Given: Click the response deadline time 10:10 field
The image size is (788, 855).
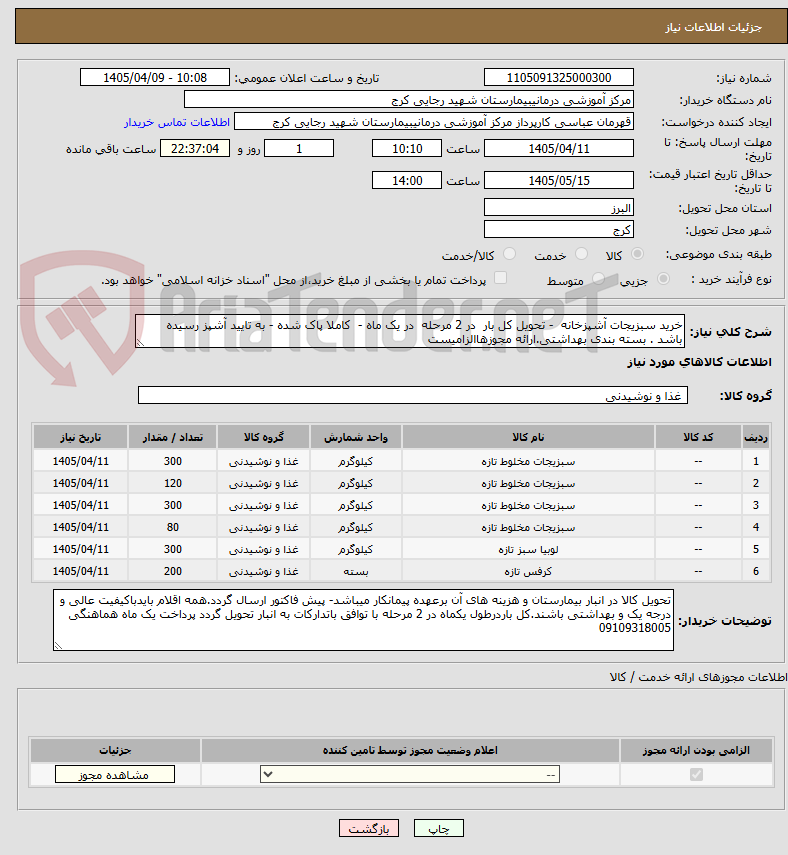Looking at the screenshot, I should pyautogui.click(x=407, y=148).
